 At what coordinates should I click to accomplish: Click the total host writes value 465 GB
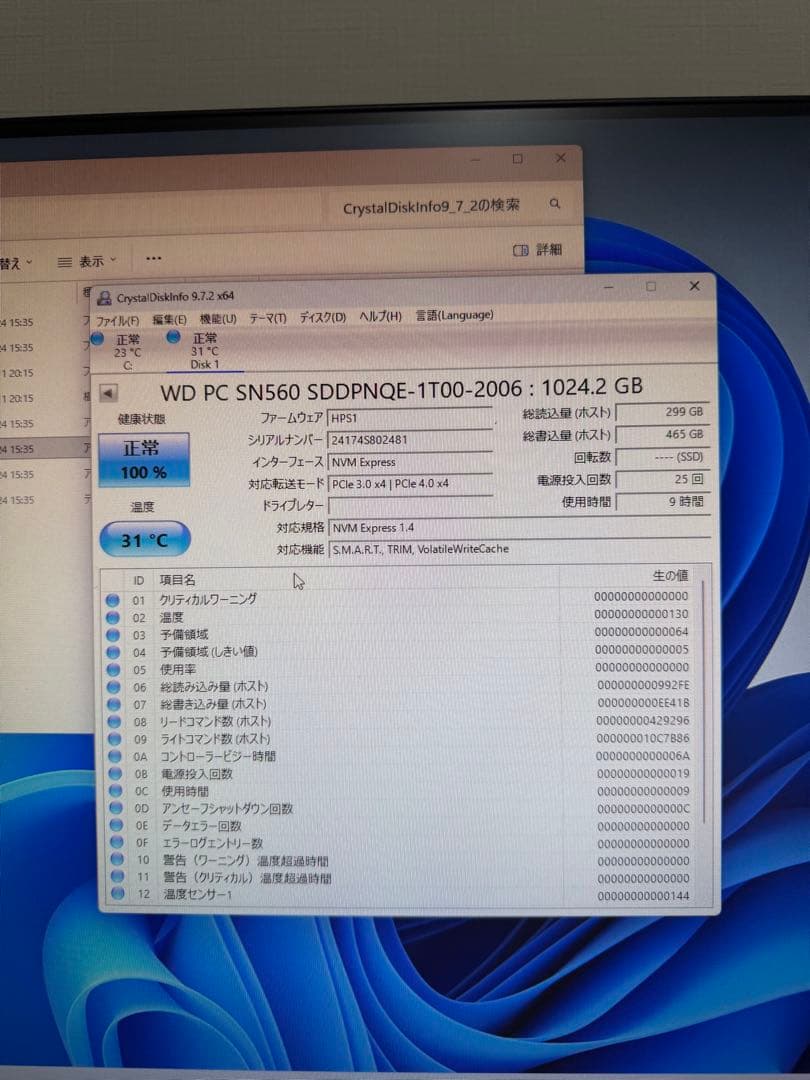pyautogui.click(x=662, y=434)
